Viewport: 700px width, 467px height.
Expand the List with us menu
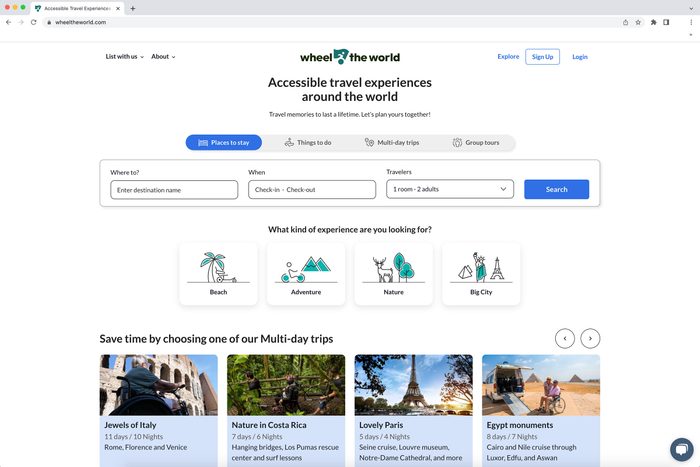pos(125,57)
